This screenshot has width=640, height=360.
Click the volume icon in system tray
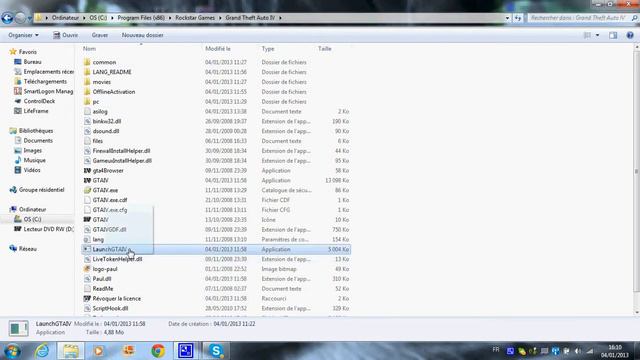578,351
